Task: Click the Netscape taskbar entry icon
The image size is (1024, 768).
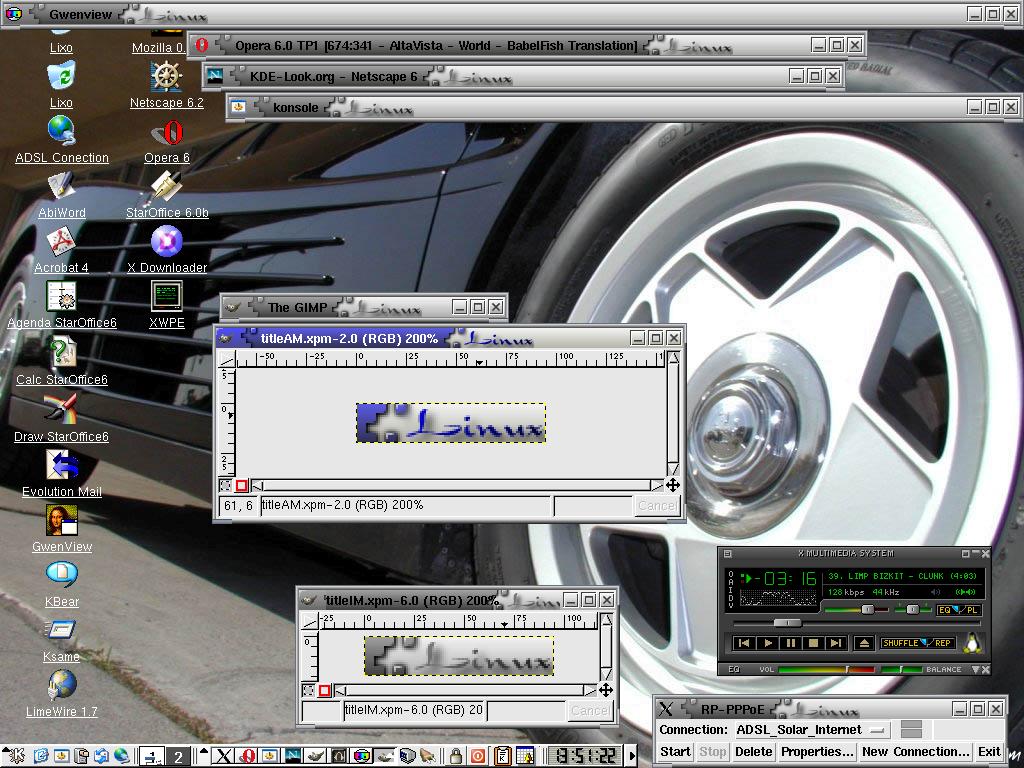Action: [x=292, y=756]
